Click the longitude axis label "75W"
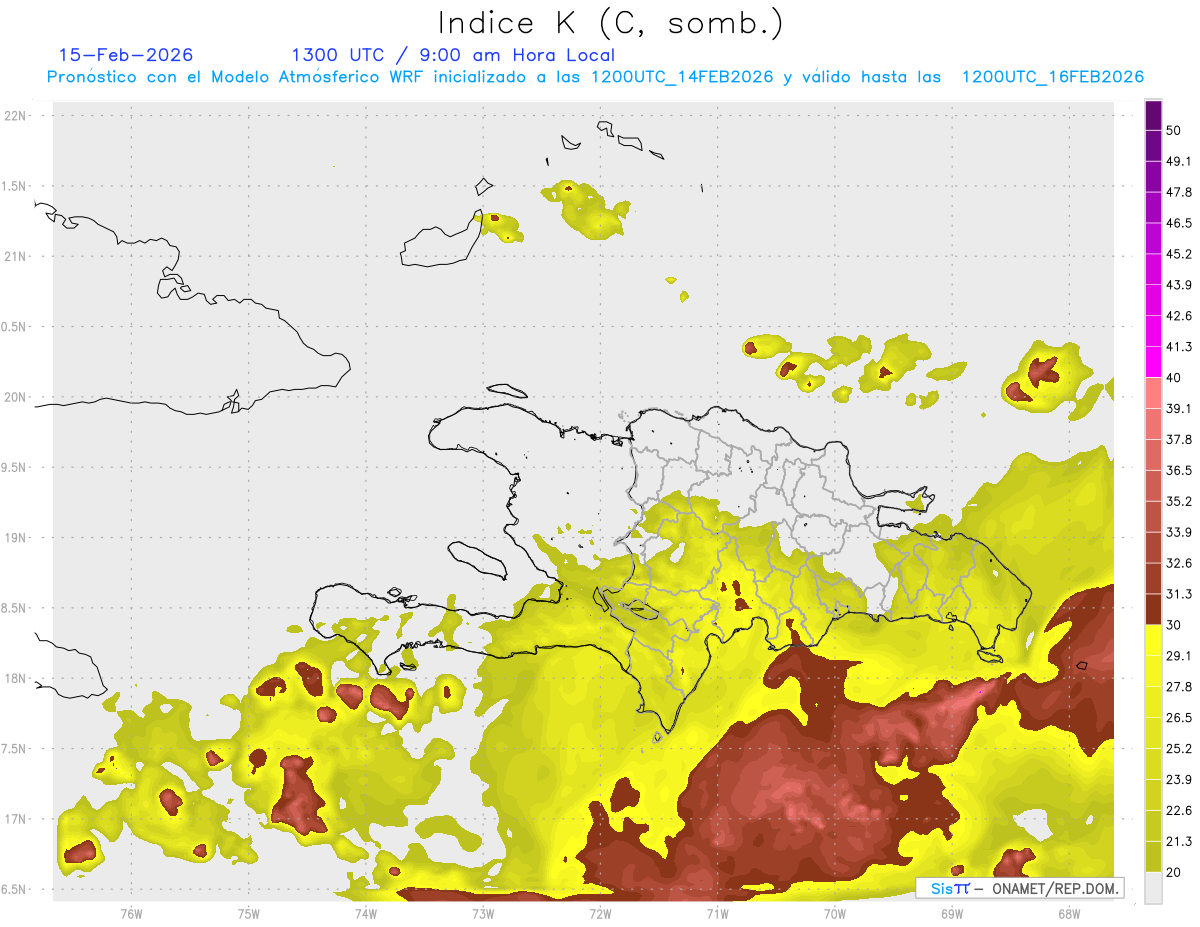Screen dimensions: 1200x927 click(x=248, y=914)
